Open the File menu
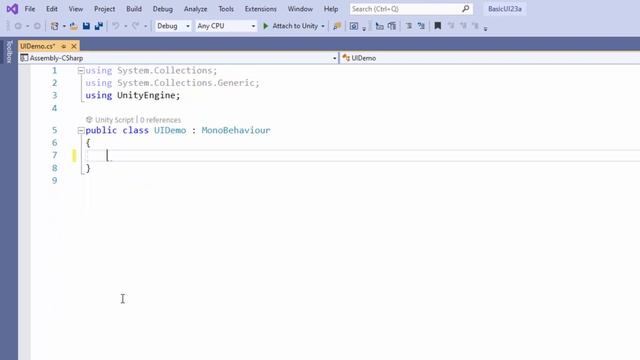640x360 pixels. click(30, 9)
